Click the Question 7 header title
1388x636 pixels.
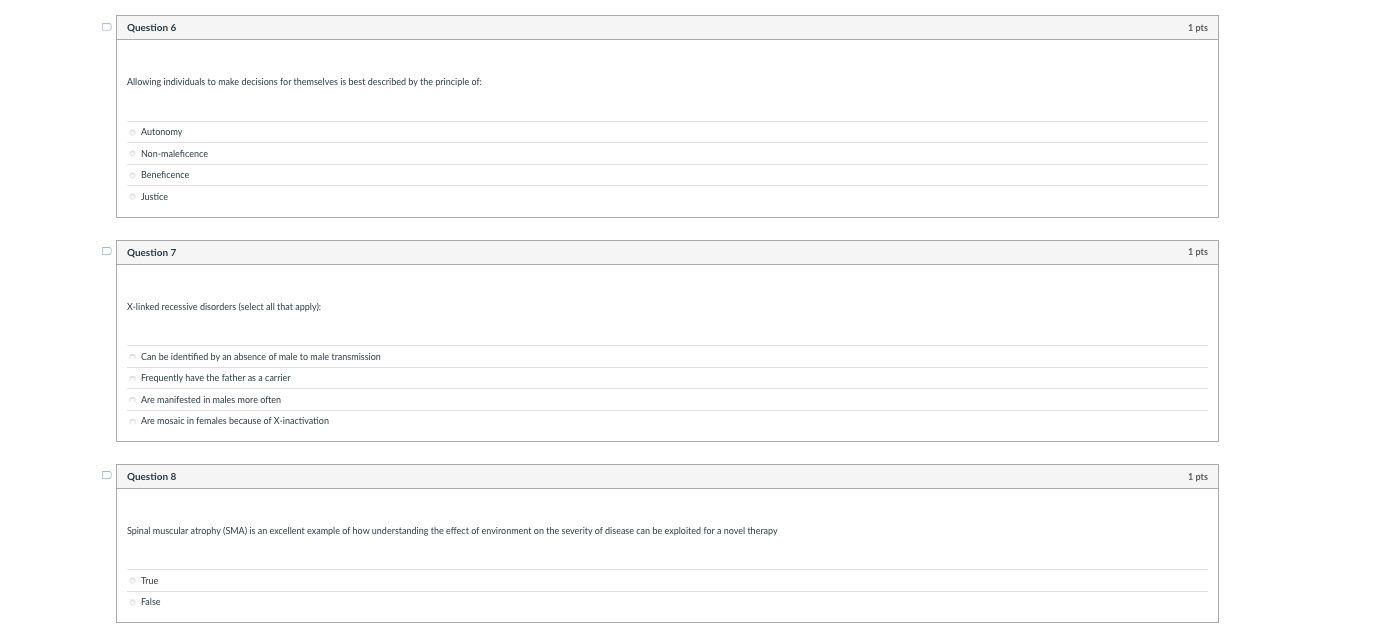coord(151,253)
